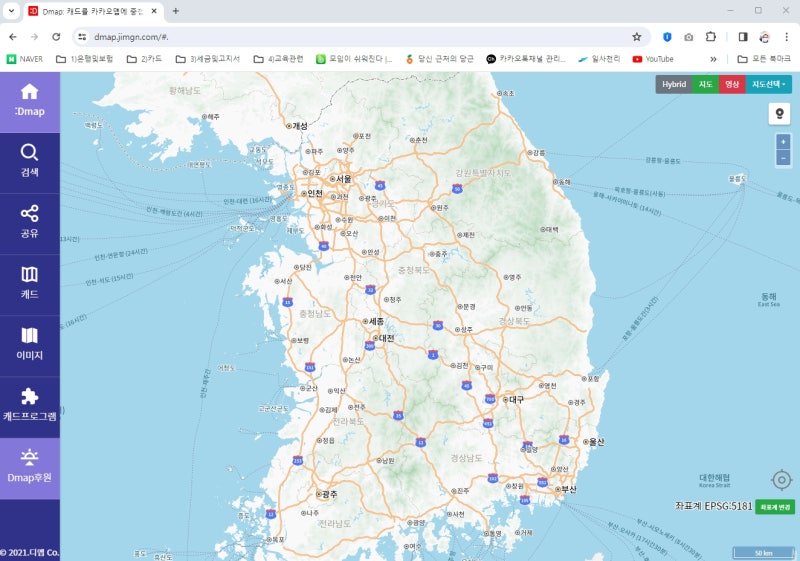
Task: Open the tab search dropdown arrow
Action: (x=11, y=10)
